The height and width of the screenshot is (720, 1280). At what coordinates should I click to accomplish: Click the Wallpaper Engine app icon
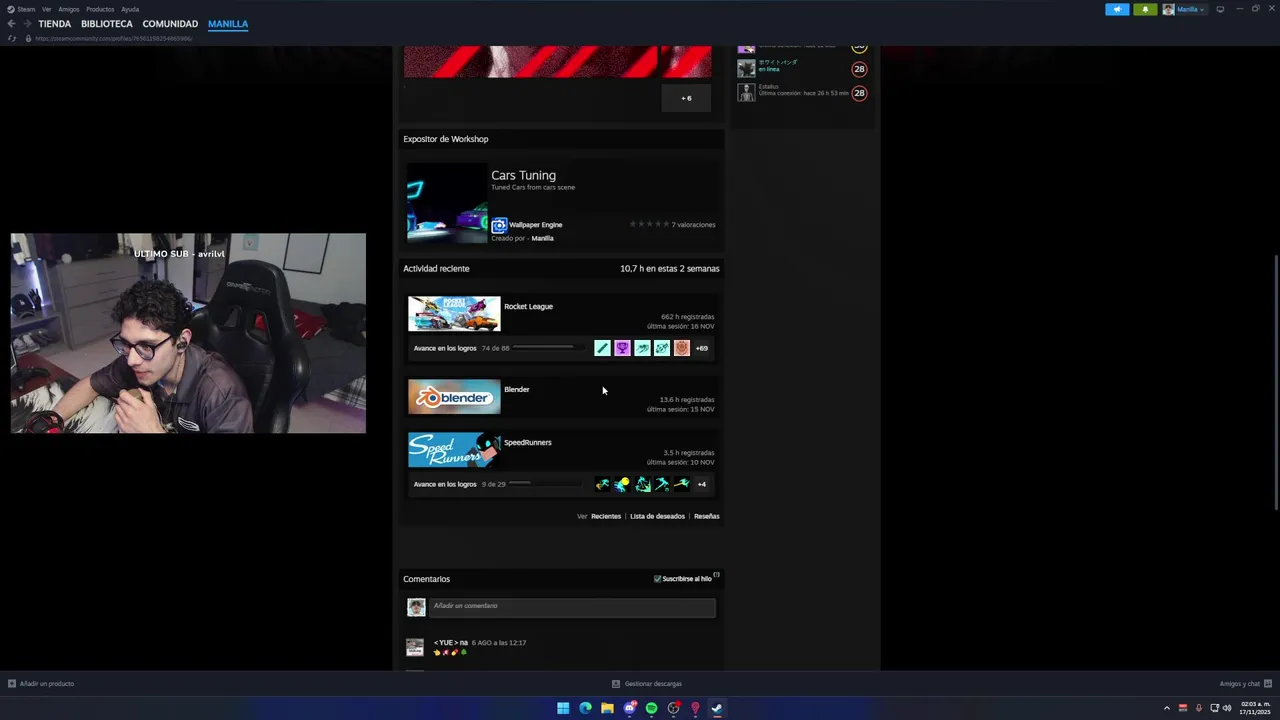pyautogui.click(x=499, y=225)
